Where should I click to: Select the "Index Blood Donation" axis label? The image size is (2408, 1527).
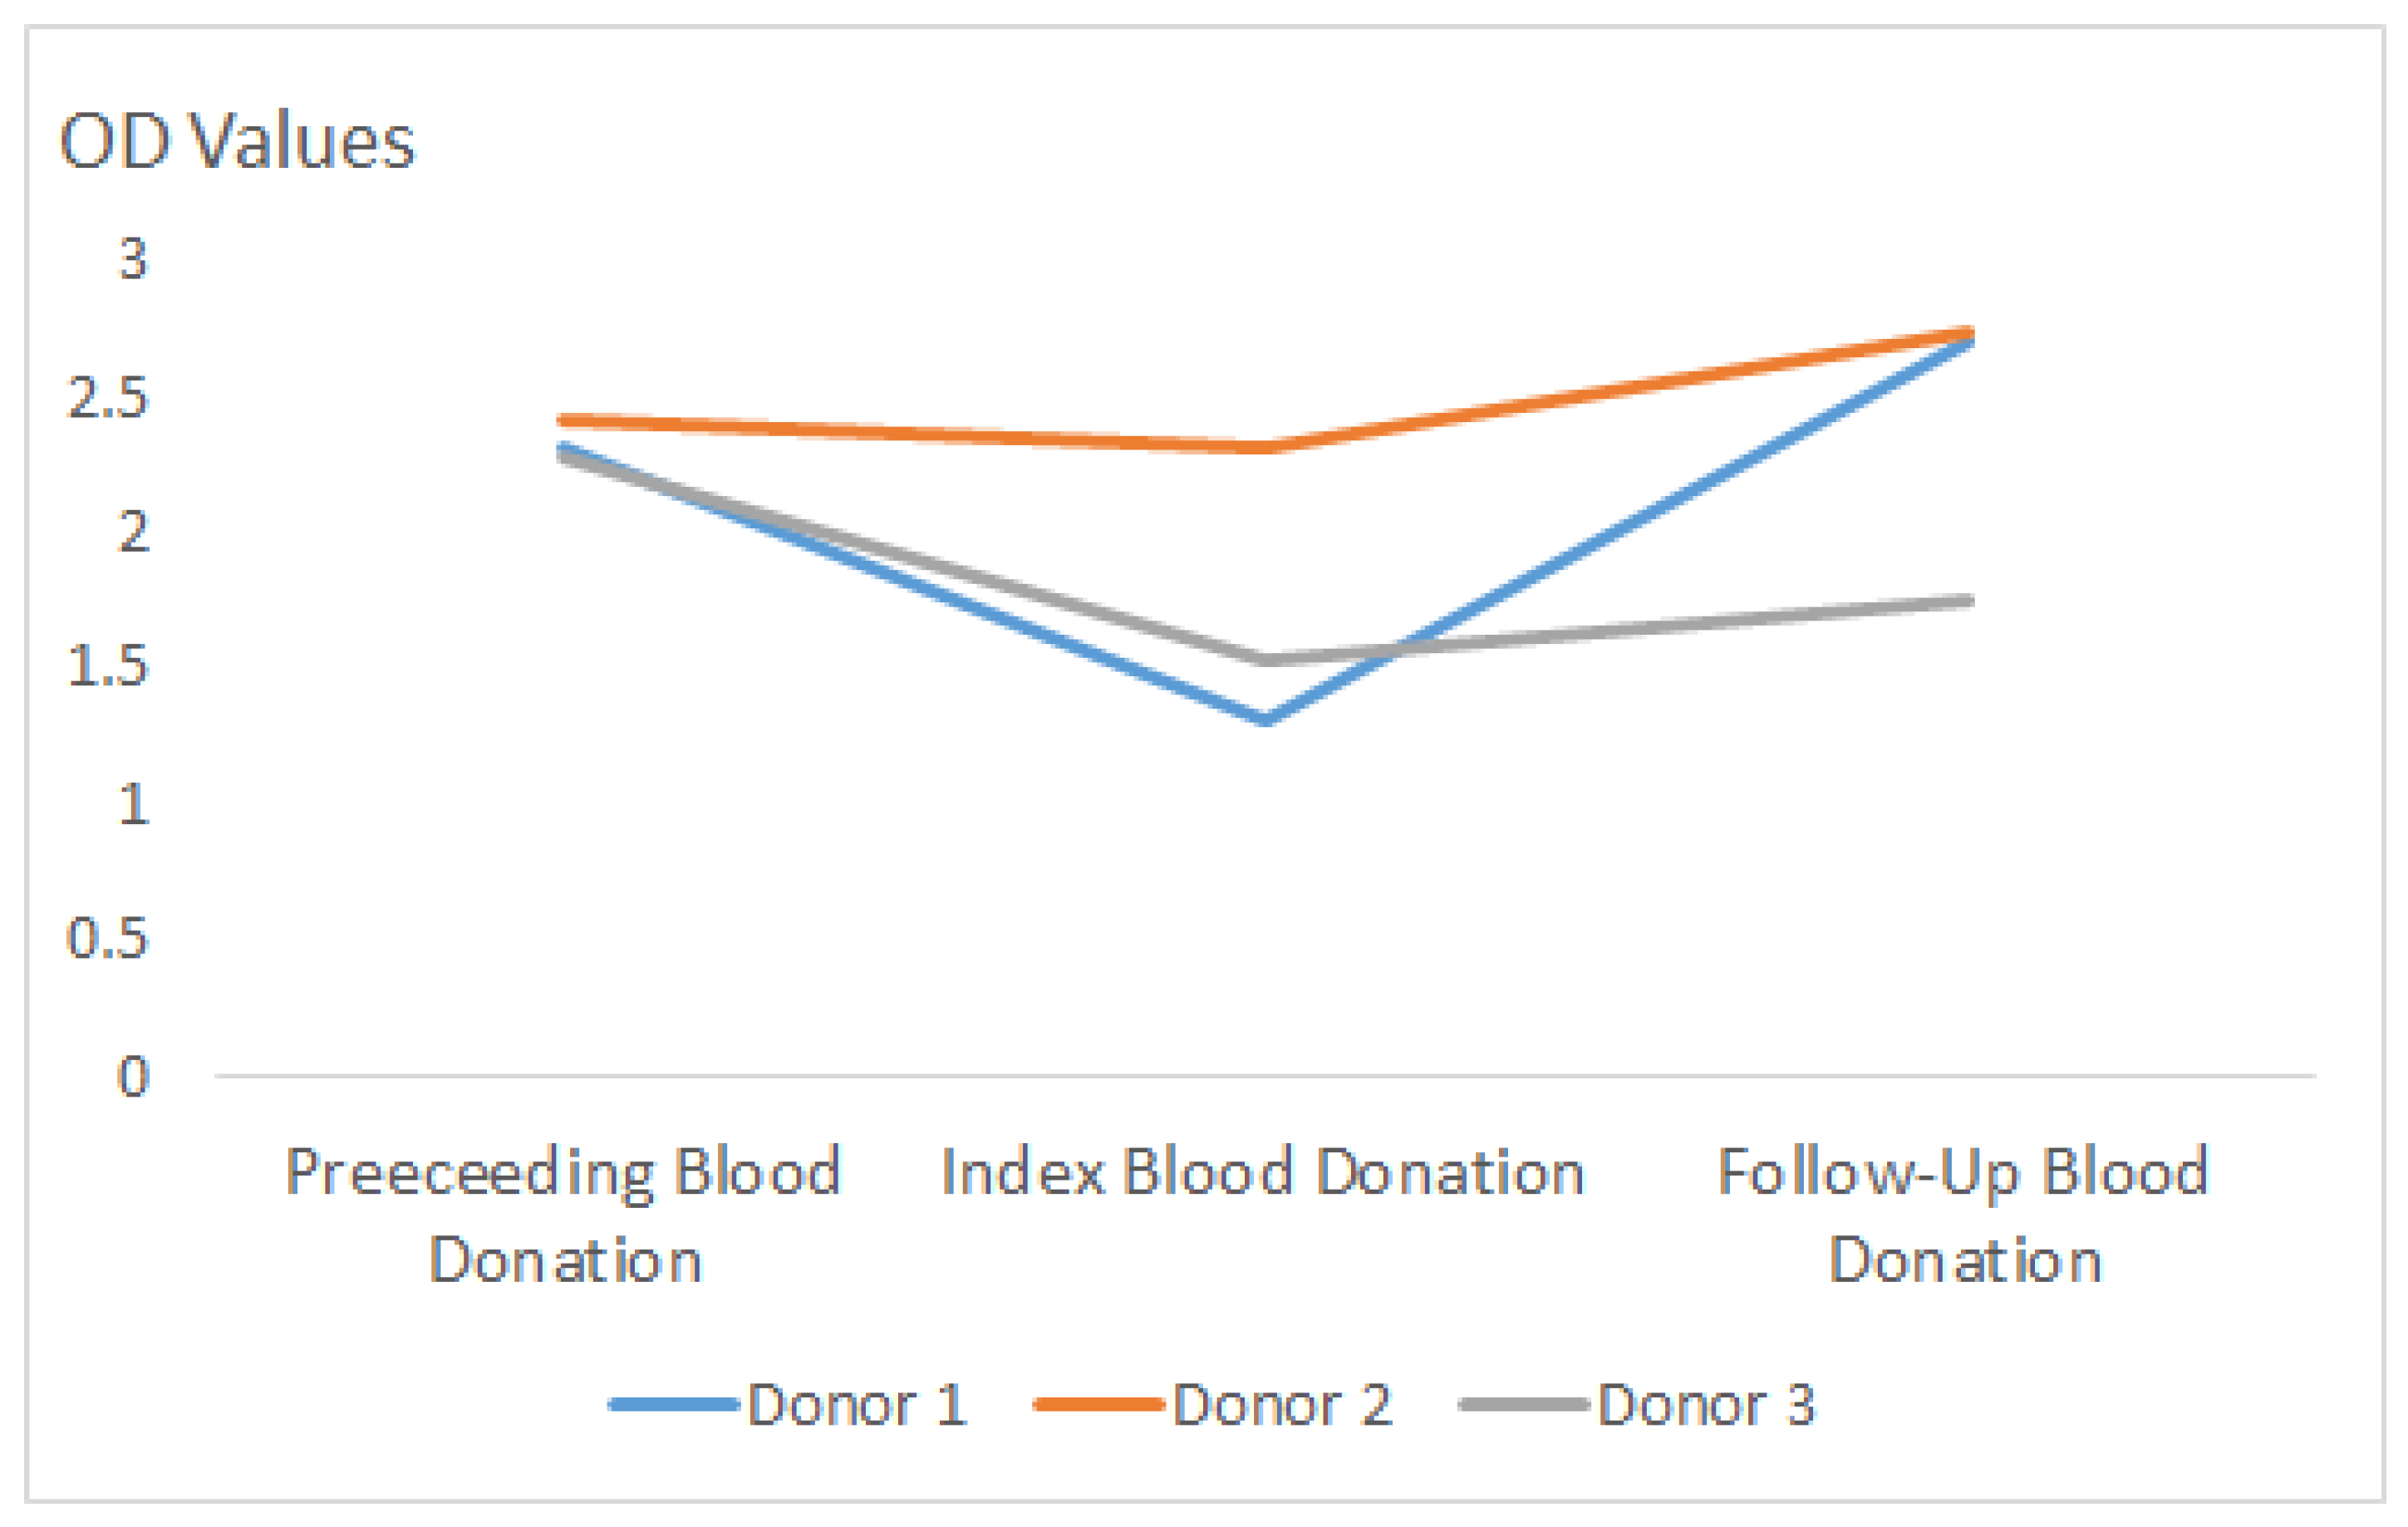(x=1263, y=1172)
